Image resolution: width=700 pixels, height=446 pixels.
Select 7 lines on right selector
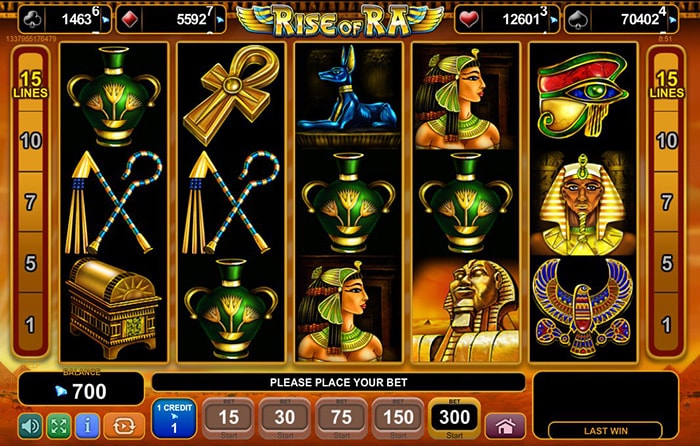tap(667, 202)
